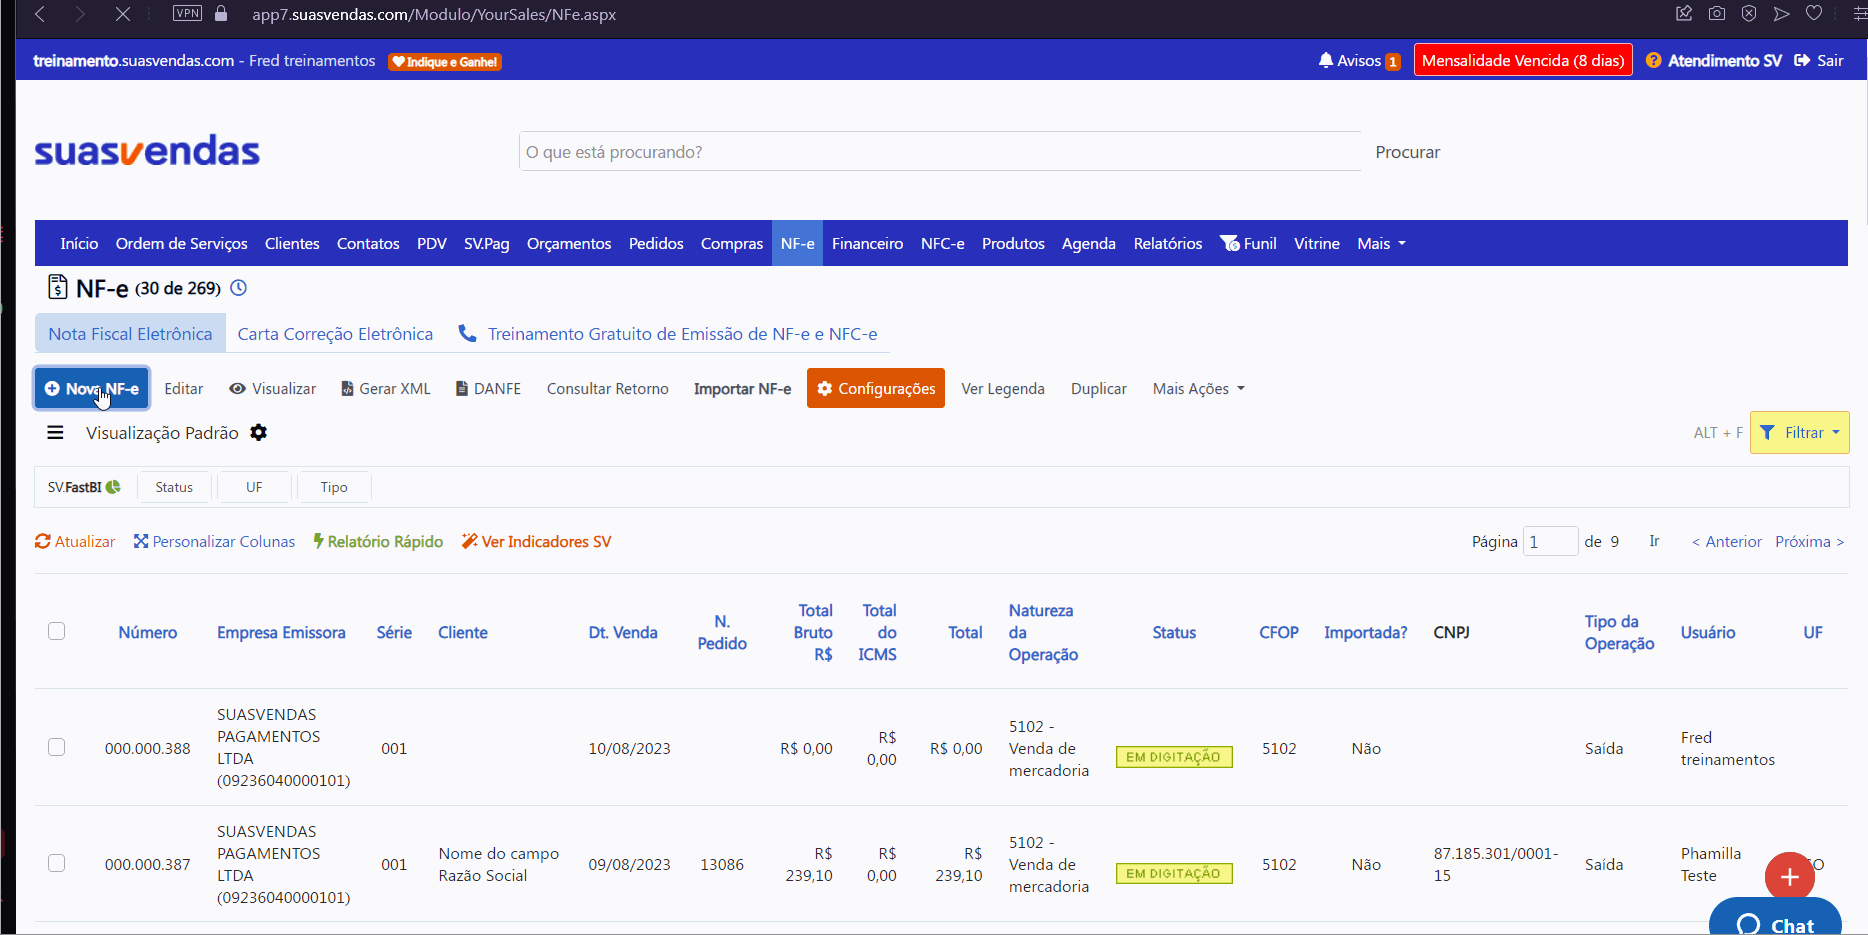This screenshot has height=935, width=1868.
Task: Open the Chat bubble widget
Action: click(1775, 918)
